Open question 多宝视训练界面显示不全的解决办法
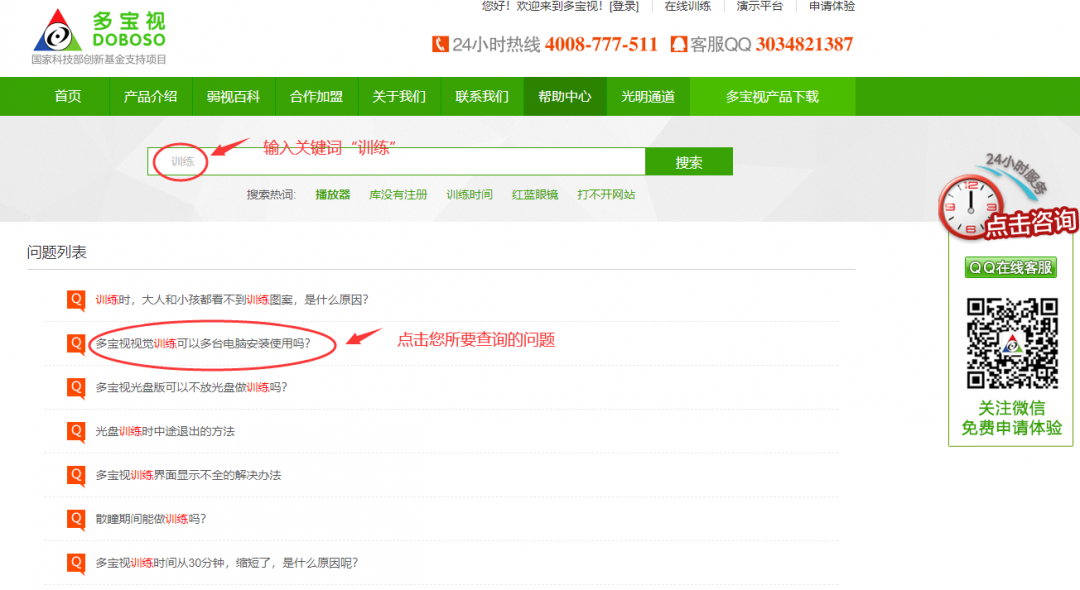This screenshot has height=590, width=1080. tap(188, 475)
